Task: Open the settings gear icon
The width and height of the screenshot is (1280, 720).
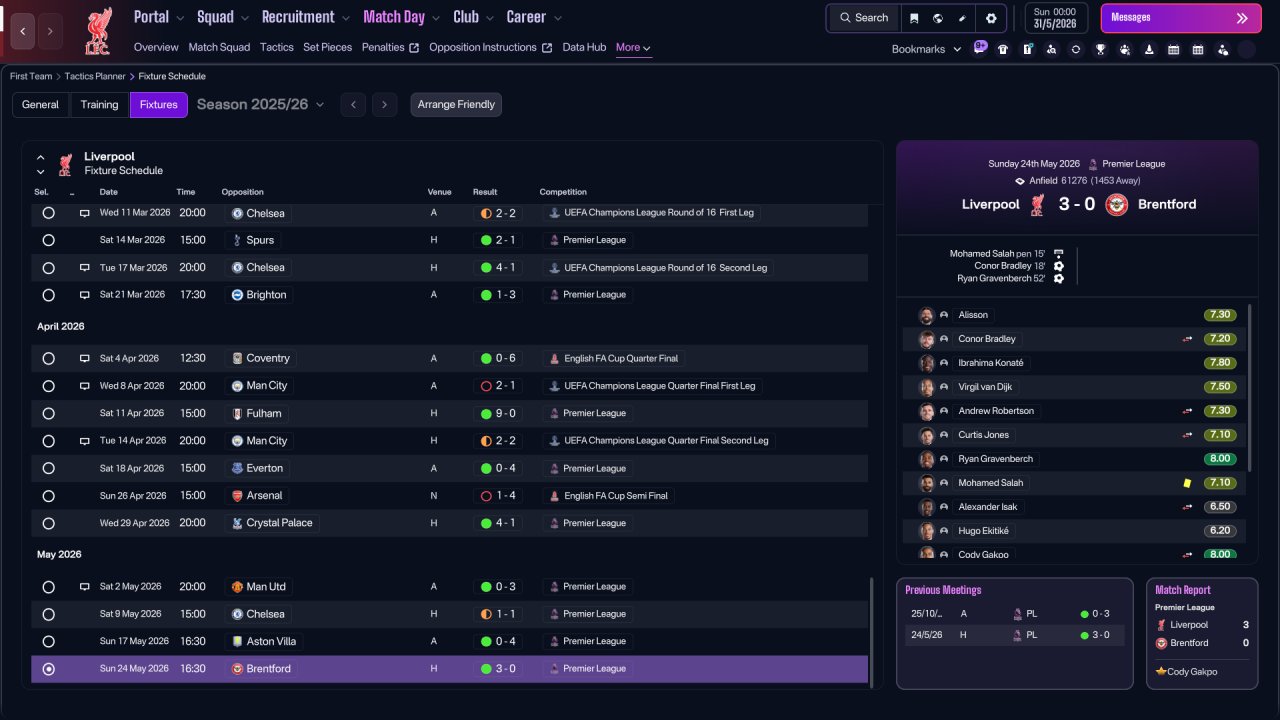Action: click(x=991, y=18)
